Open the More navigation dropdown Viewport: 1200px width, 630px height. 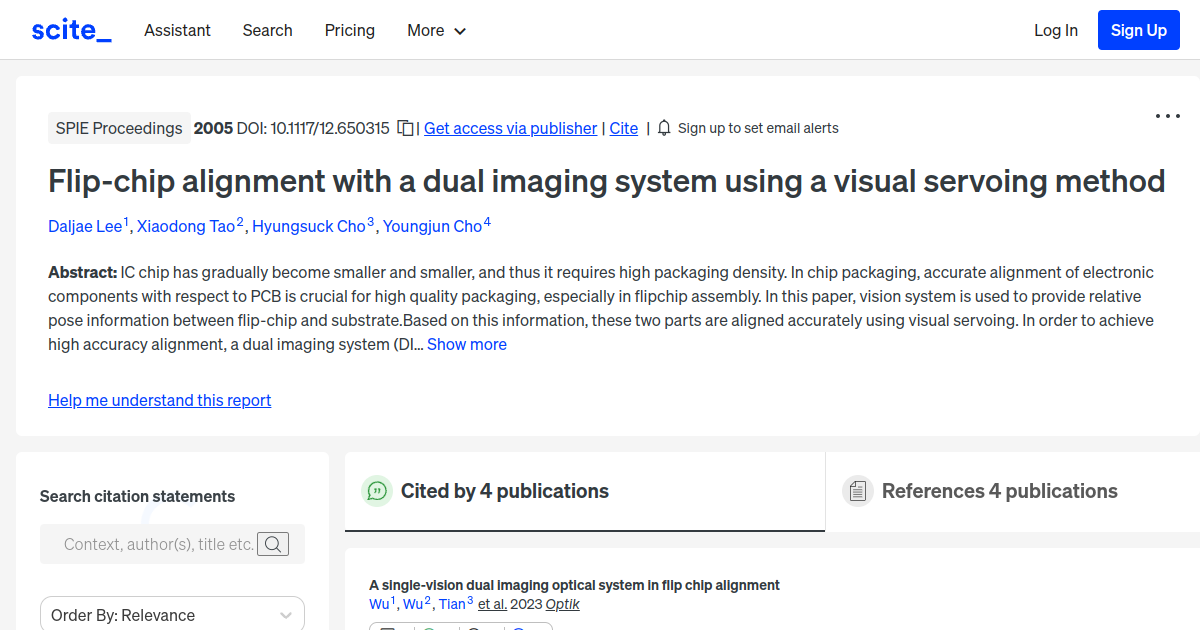point(436,30)
